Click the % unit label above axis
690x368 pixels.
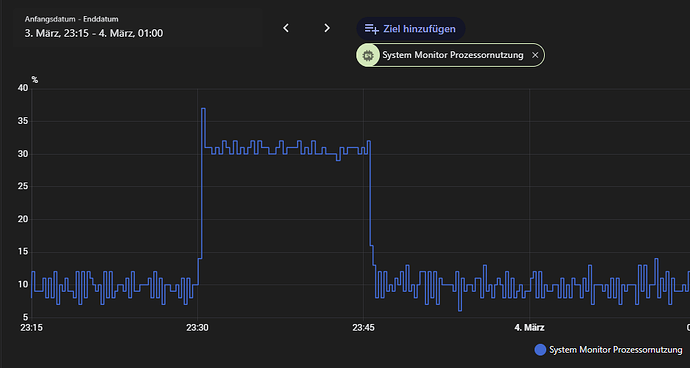pyautogui.click(x=35, y=80)
